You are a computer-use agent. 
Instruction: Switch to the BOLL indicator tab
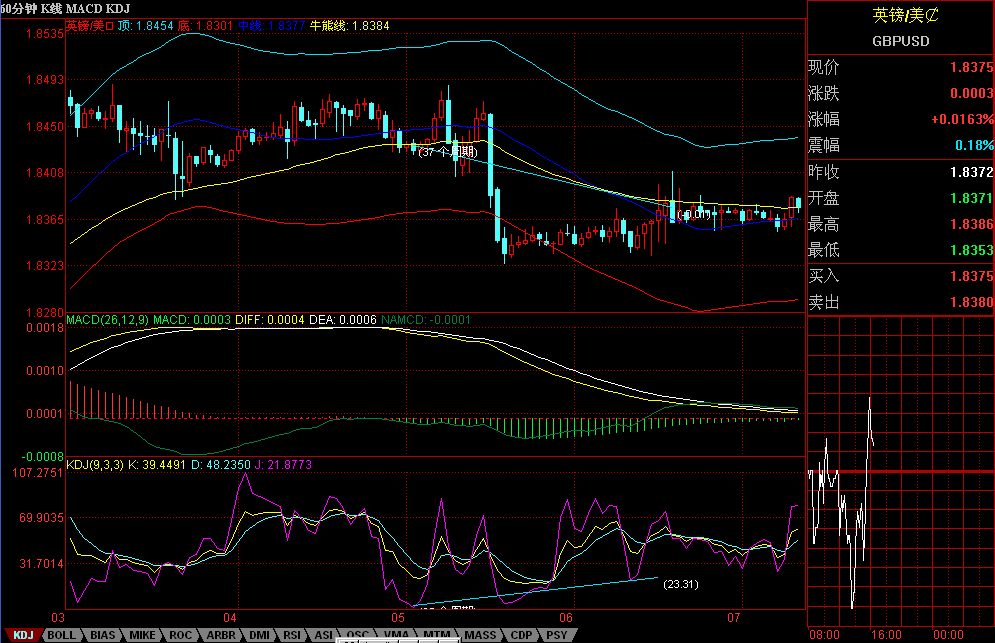click(x=62, y=635)
